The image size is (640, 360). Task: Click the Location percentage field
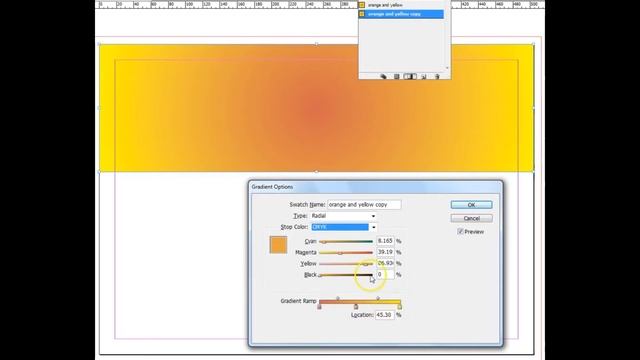384,315
